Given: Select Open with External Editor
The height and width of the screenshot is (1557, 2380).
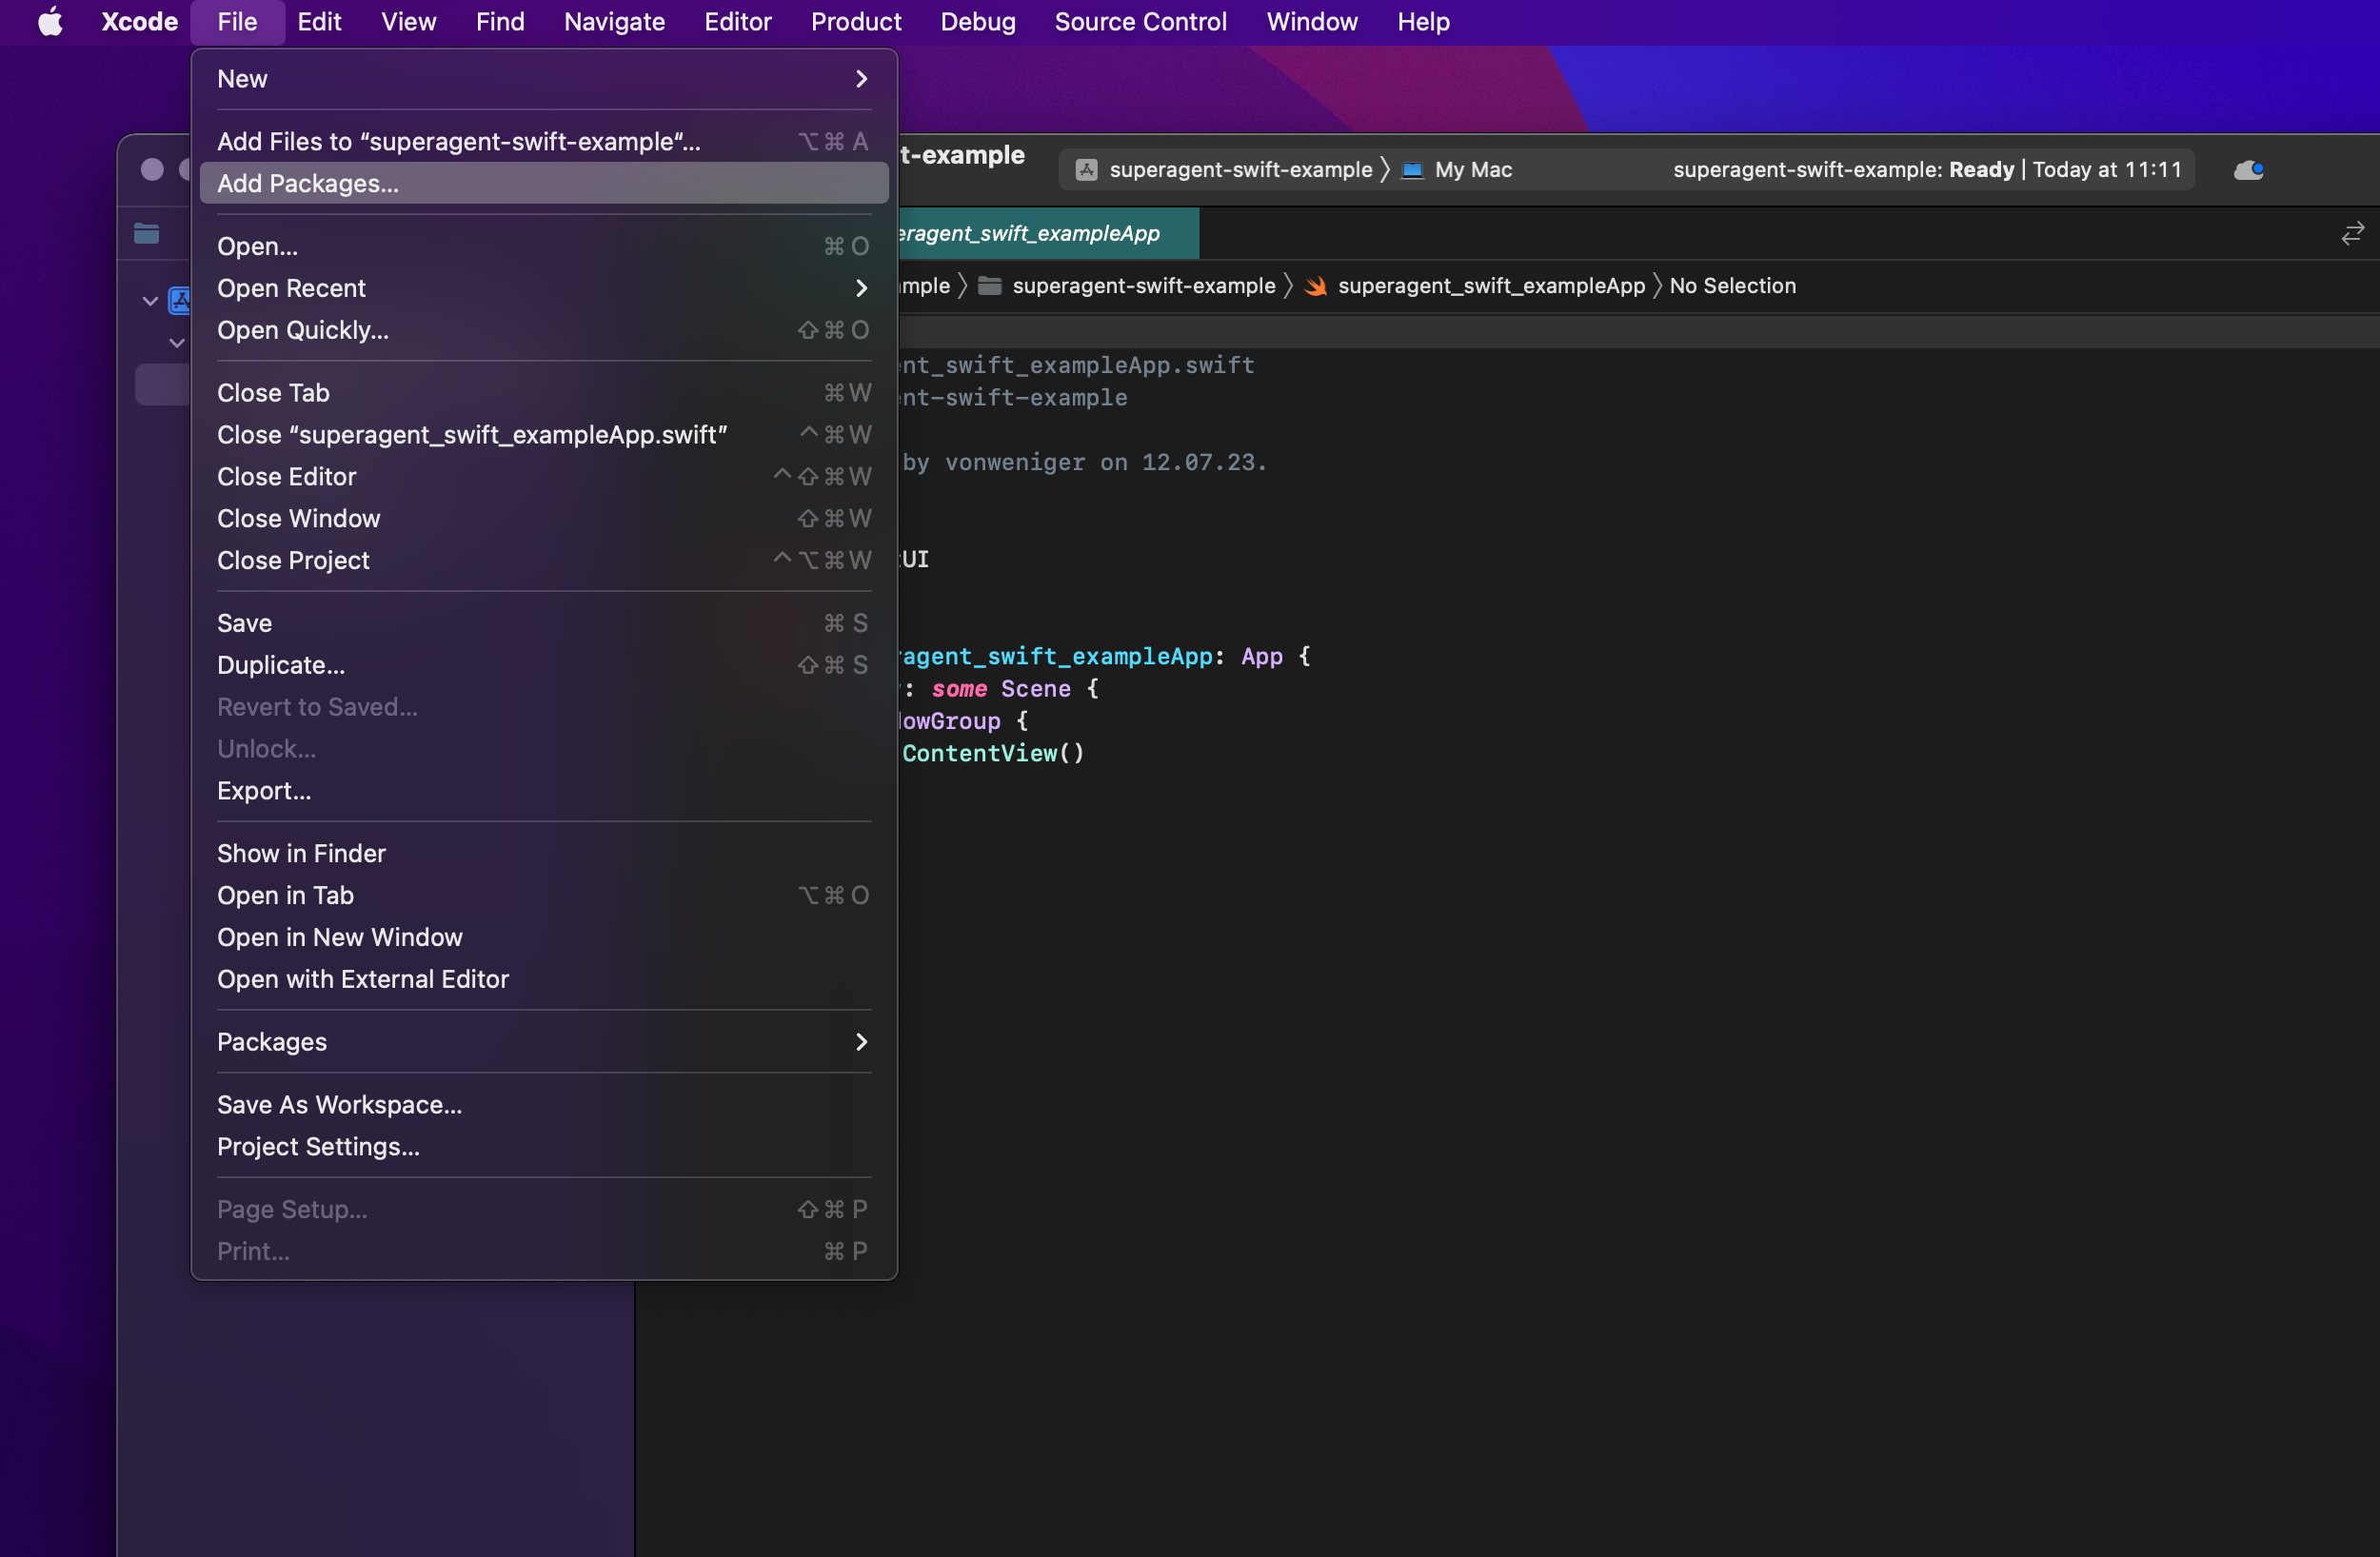Looking at the screenshot, I should (x=544, y=981).
